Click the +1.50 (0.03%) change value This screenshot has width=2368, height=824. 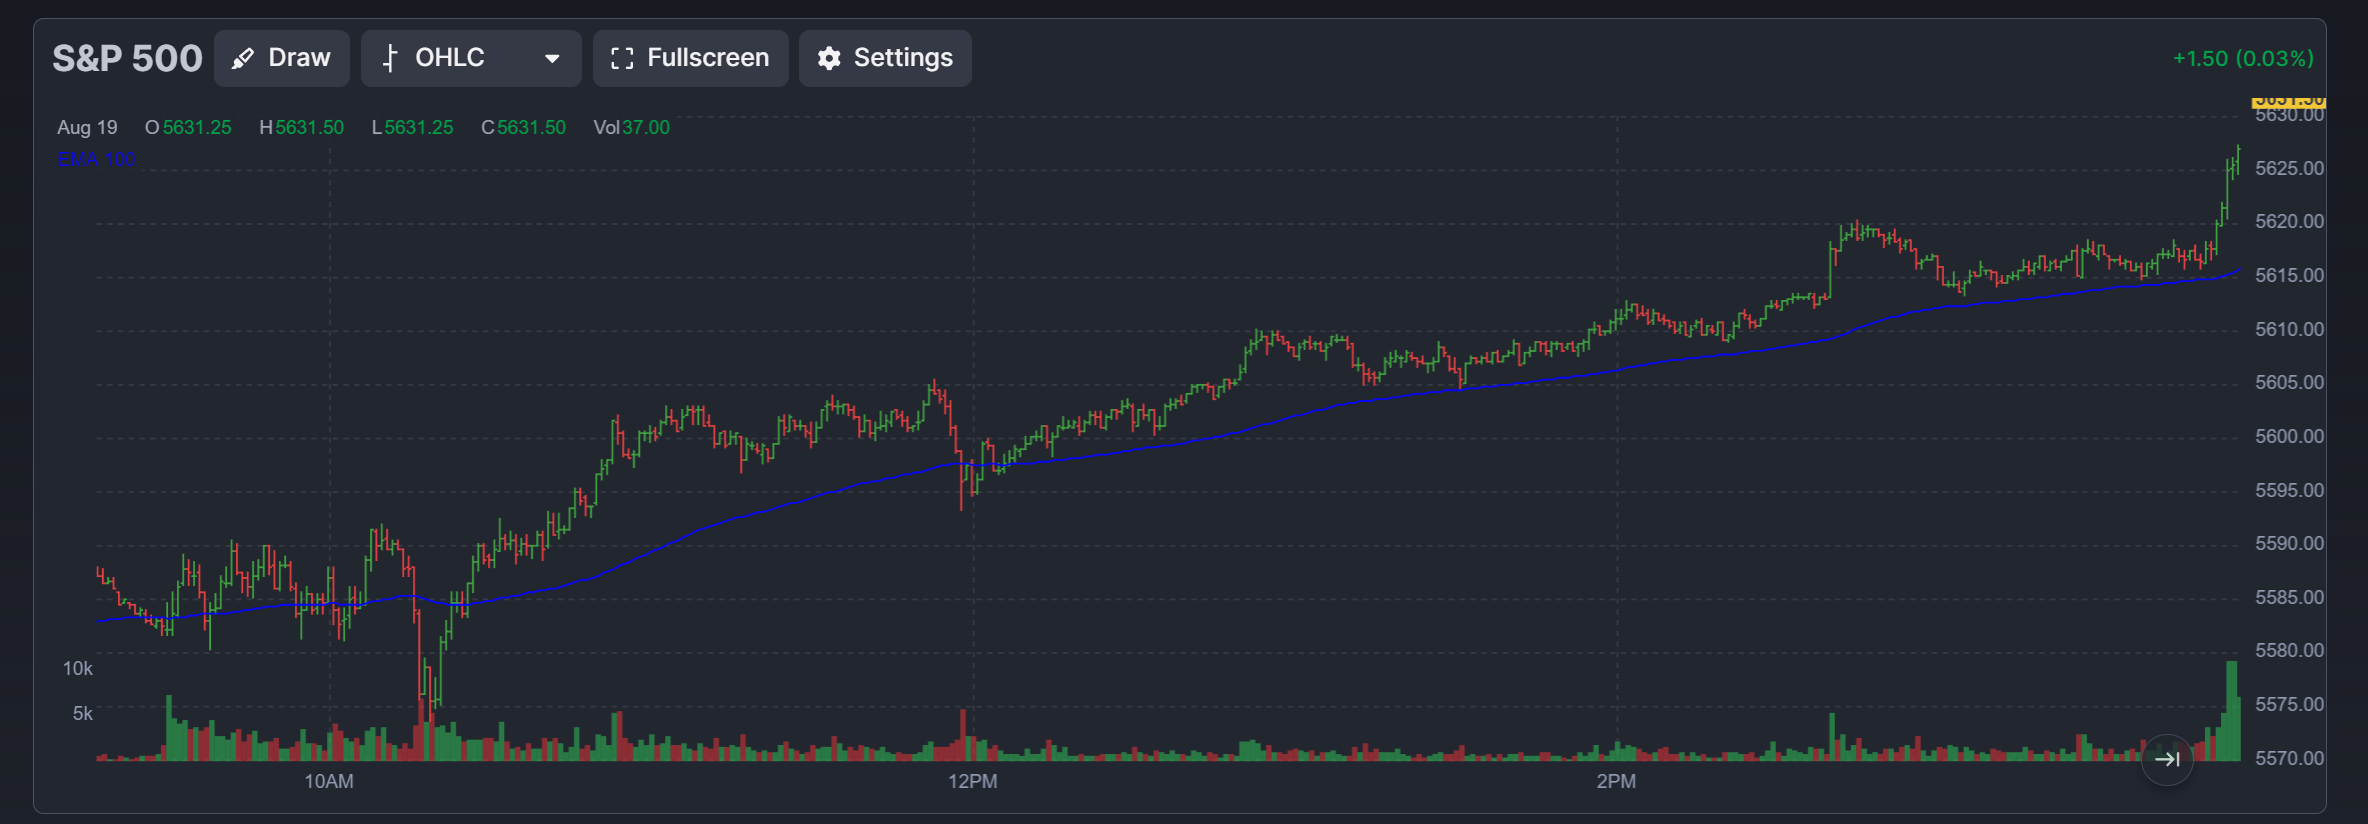click(2243, 58)
